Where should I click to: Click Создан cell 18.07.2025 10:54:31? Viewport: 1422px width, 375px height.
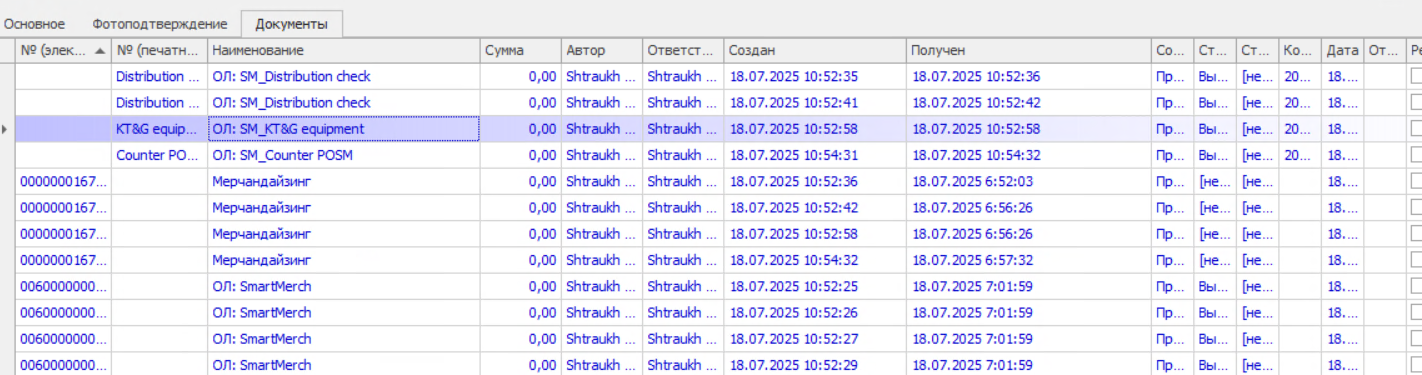coord(815,155)
